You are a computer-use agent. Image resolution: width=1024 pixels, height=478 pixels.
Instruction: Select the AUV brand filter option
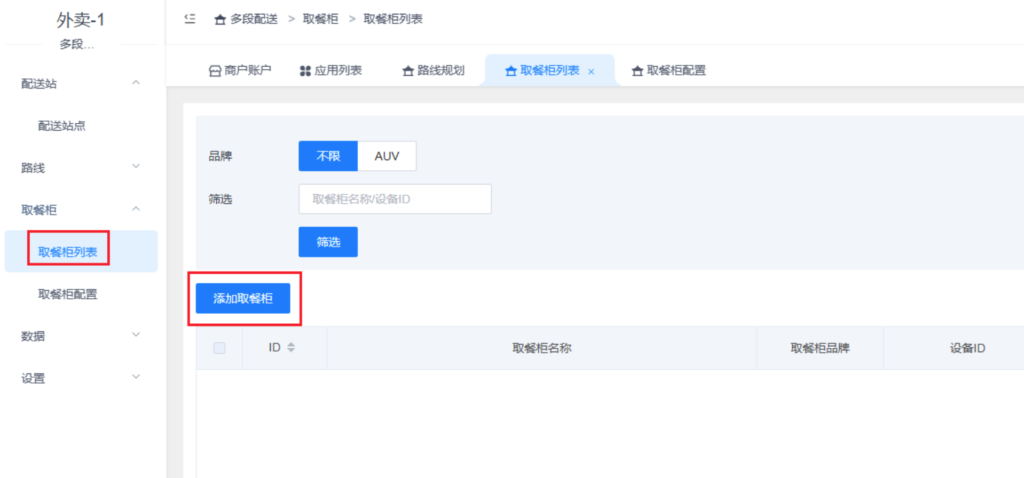pos(386,156)
